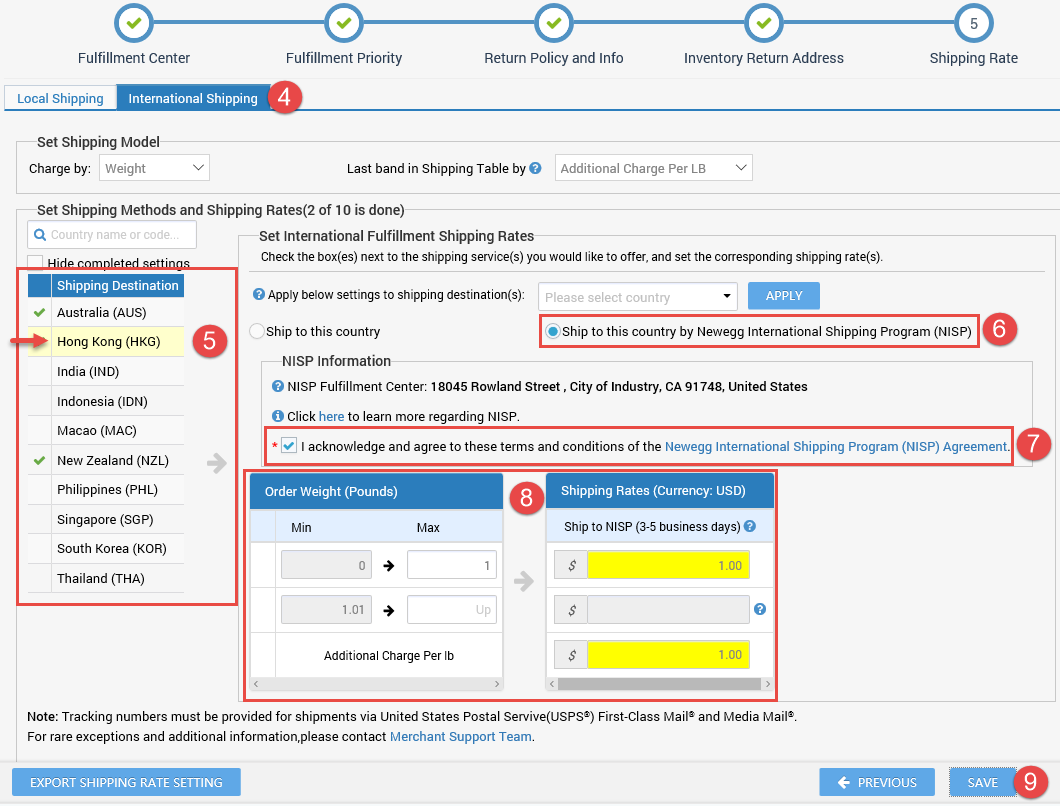Open the Charge by Weight dropdown

coord(154,168)
